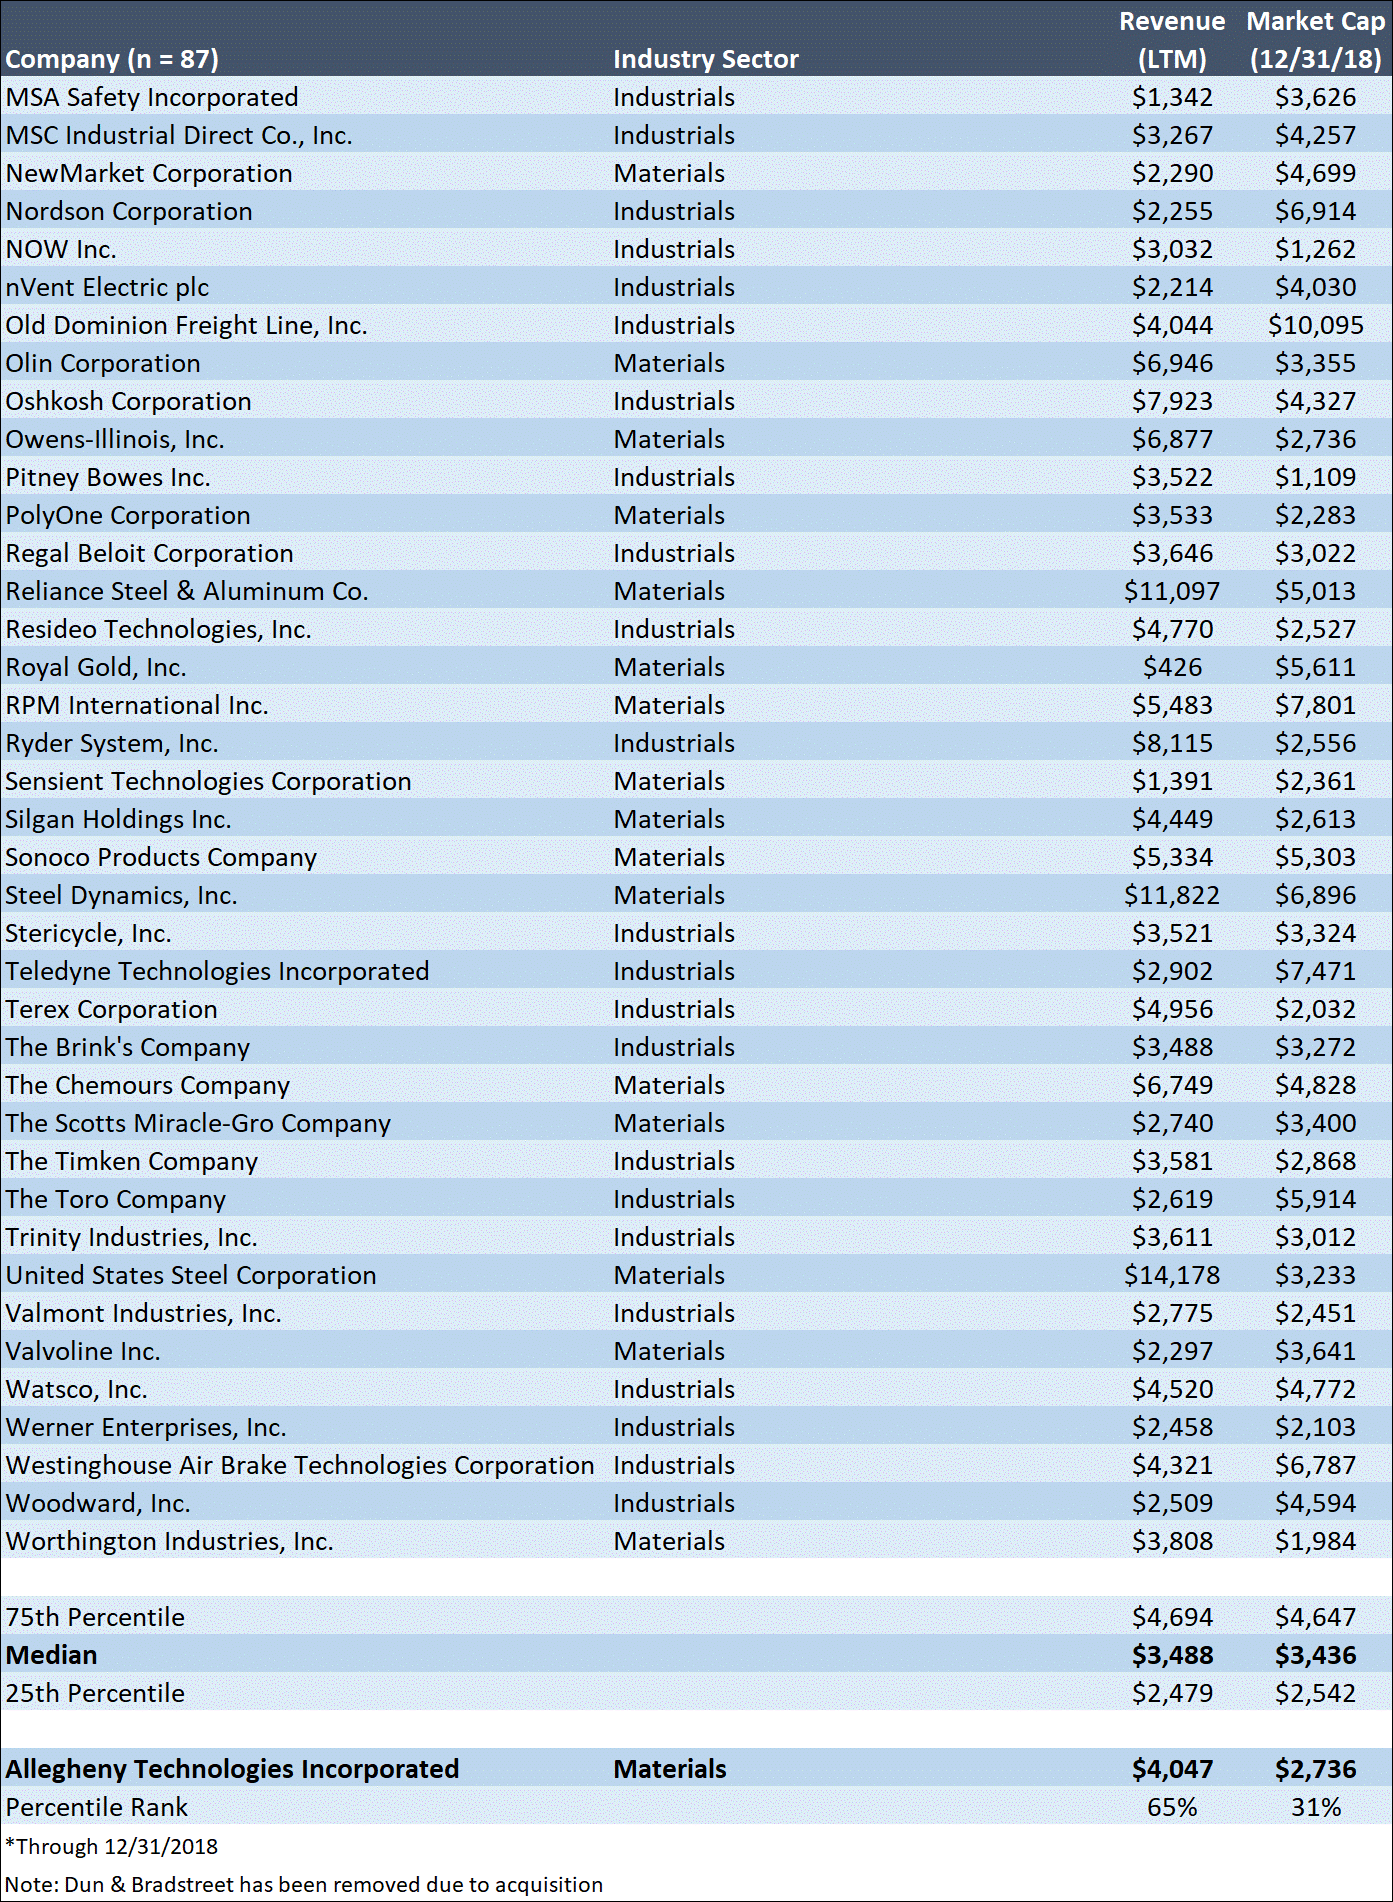1393x1902 pixels.
Task: Click 'The Chemours Company' name
Action: (148, 1085)
